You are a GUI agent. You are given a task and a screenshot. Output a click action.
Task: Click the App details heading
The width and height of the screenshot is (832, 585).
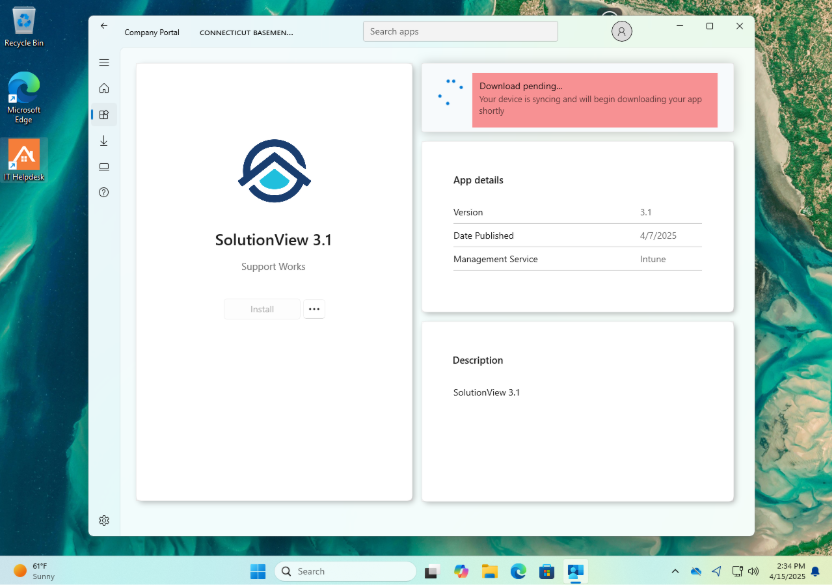(478, 180)
